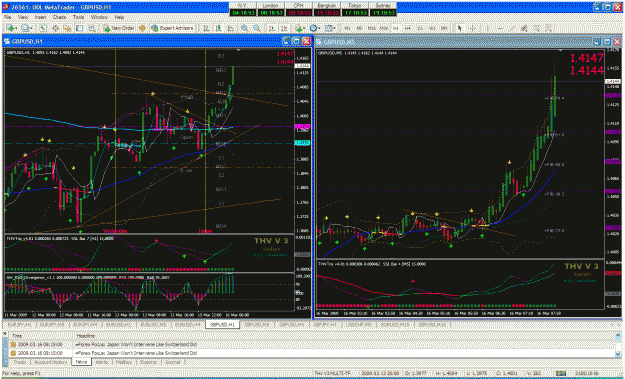Select the second Forex Focus news headline
Screen dimensions: 625x379
tap(136, 353)
